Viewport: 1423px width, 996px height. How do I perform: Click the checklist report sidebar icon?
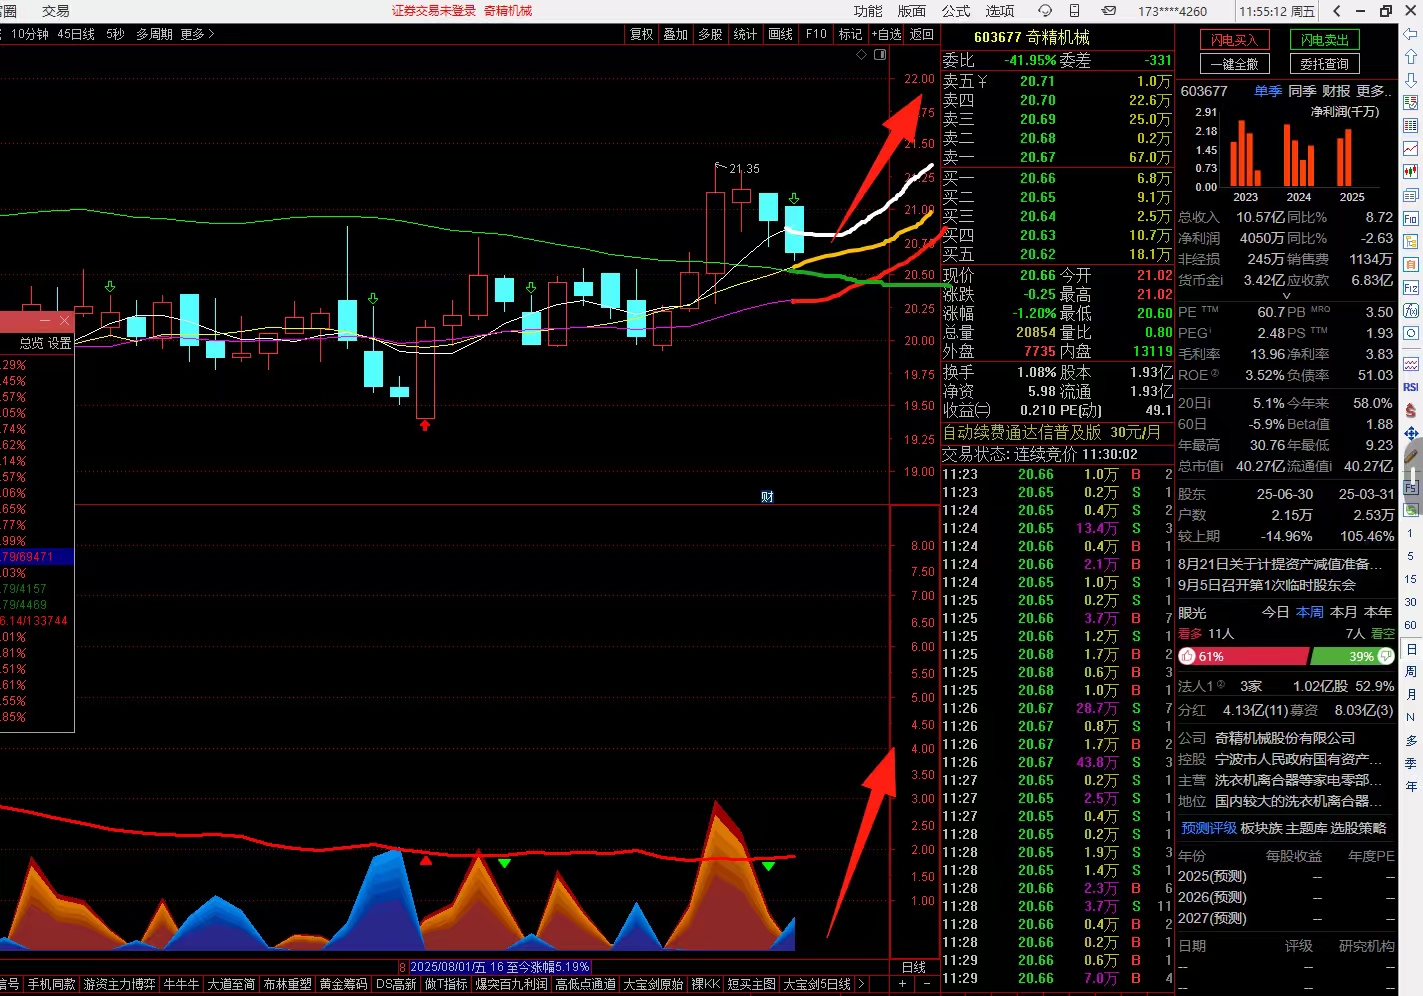(x=1411, y=103)
